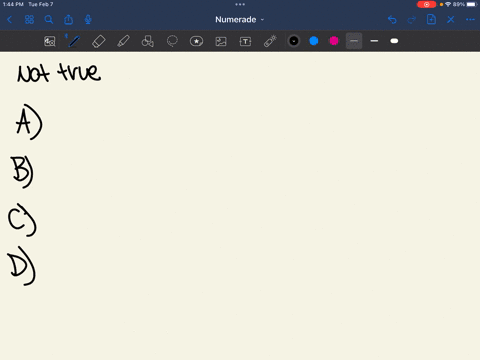Select the Lasso selection tool
The width and height of the screenshot is (480, 360).
(172, 41)
